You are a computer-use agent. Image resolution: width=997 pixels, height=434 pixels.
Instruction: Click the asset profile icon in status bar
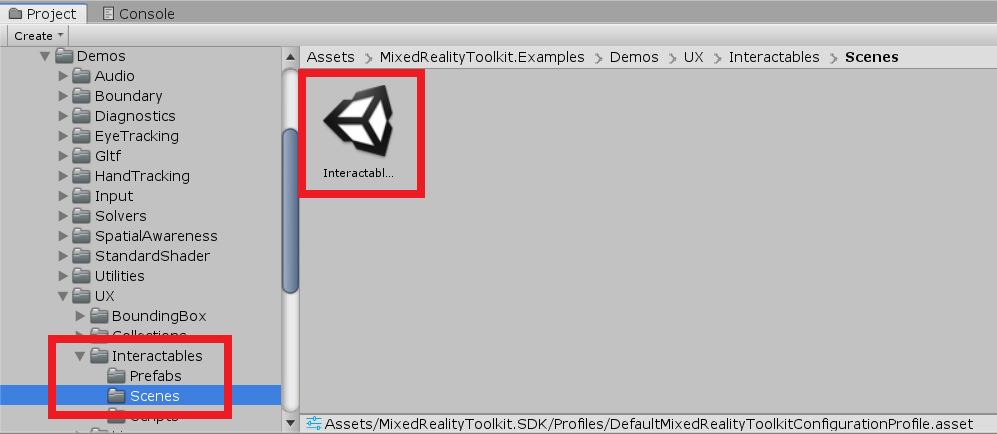(313, 424)
